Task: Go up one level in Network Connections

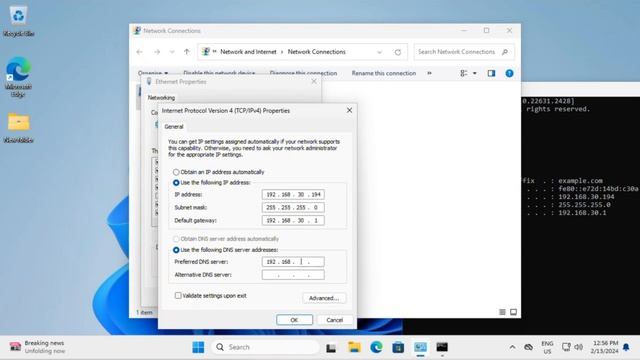Action: click(187, 52)
